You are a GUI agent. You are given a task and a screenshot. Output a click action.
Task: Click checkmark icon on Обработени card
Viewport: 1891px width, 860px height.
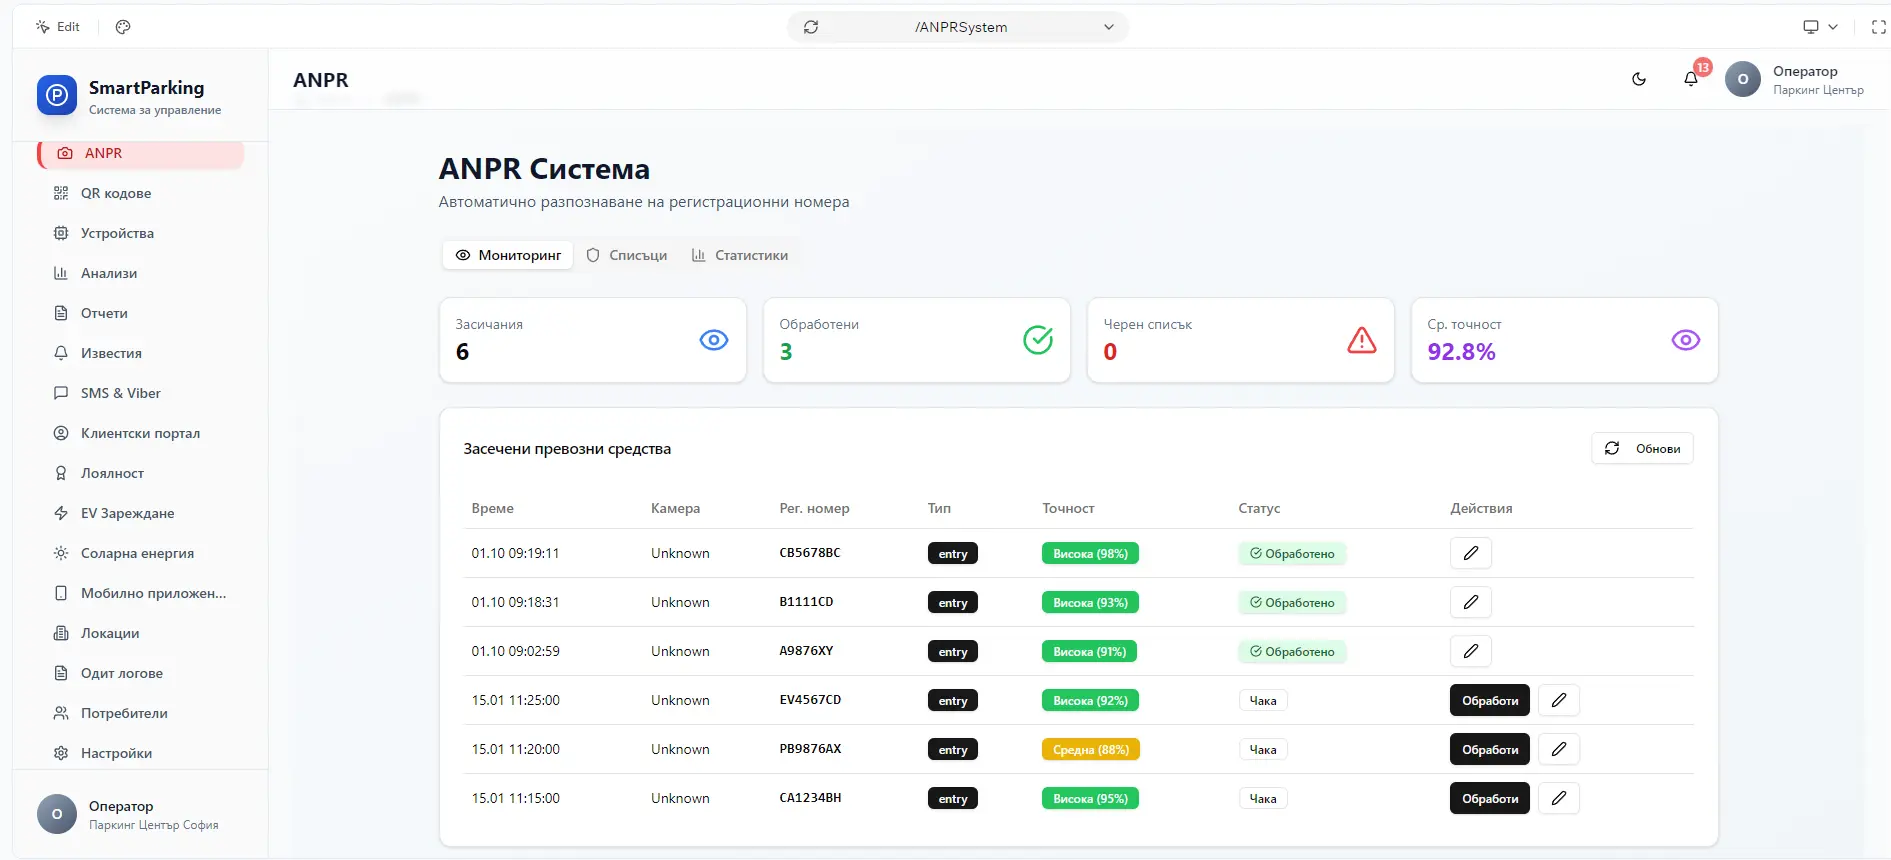point(1038,340)
